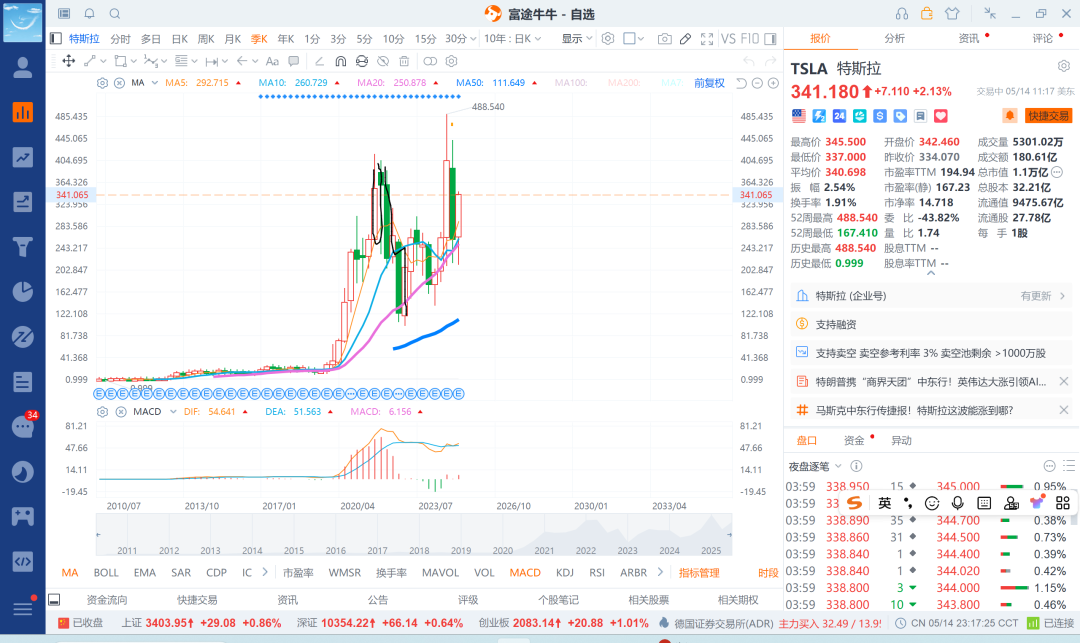Open the stock panel gear beside TSLA 特斯拉
The height and width of the screenshot is (643, 1080).
(1063, 66)
